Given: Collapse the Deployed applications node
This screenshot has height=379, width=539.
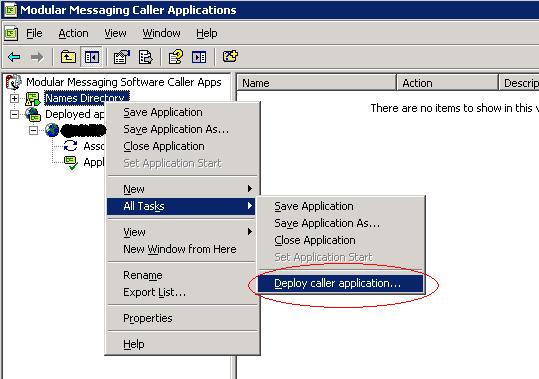Looking at the screenshot, I should tap(14, 114).
